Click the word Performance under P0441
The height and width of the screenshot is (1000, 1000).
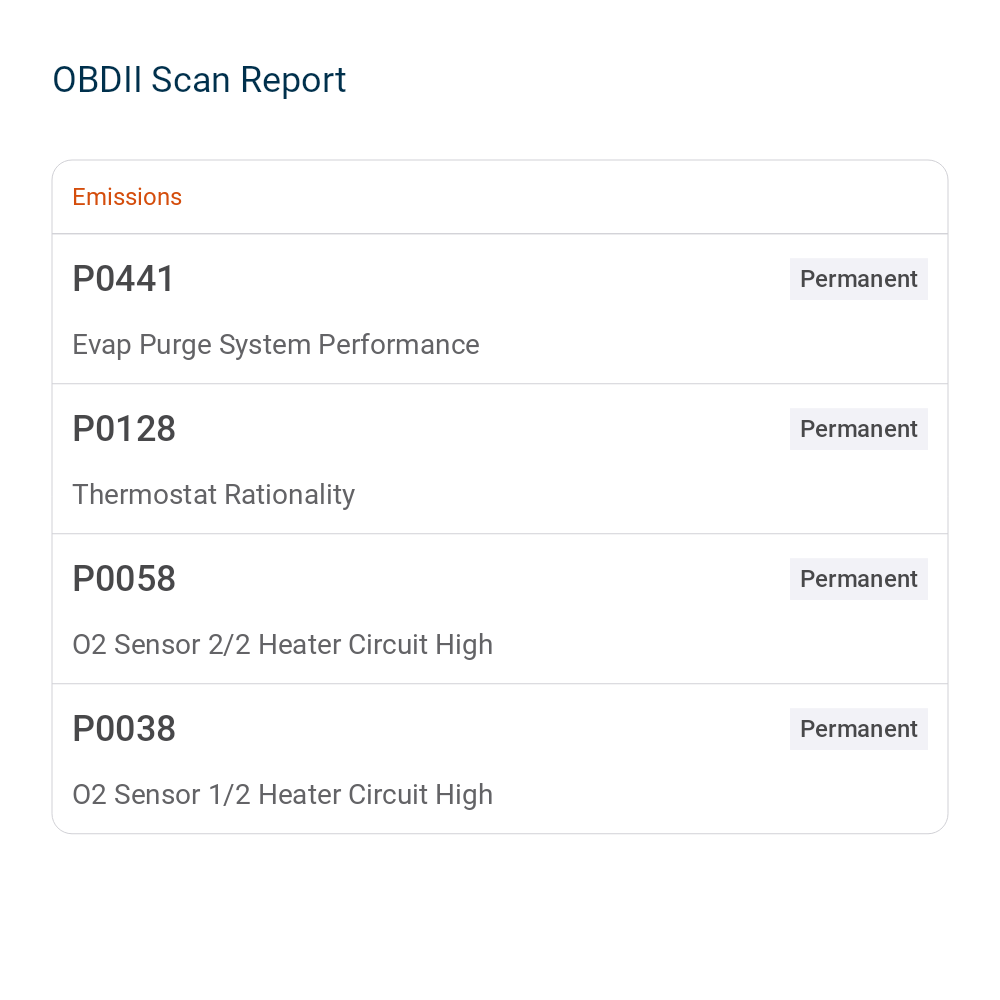pos(399,345)
